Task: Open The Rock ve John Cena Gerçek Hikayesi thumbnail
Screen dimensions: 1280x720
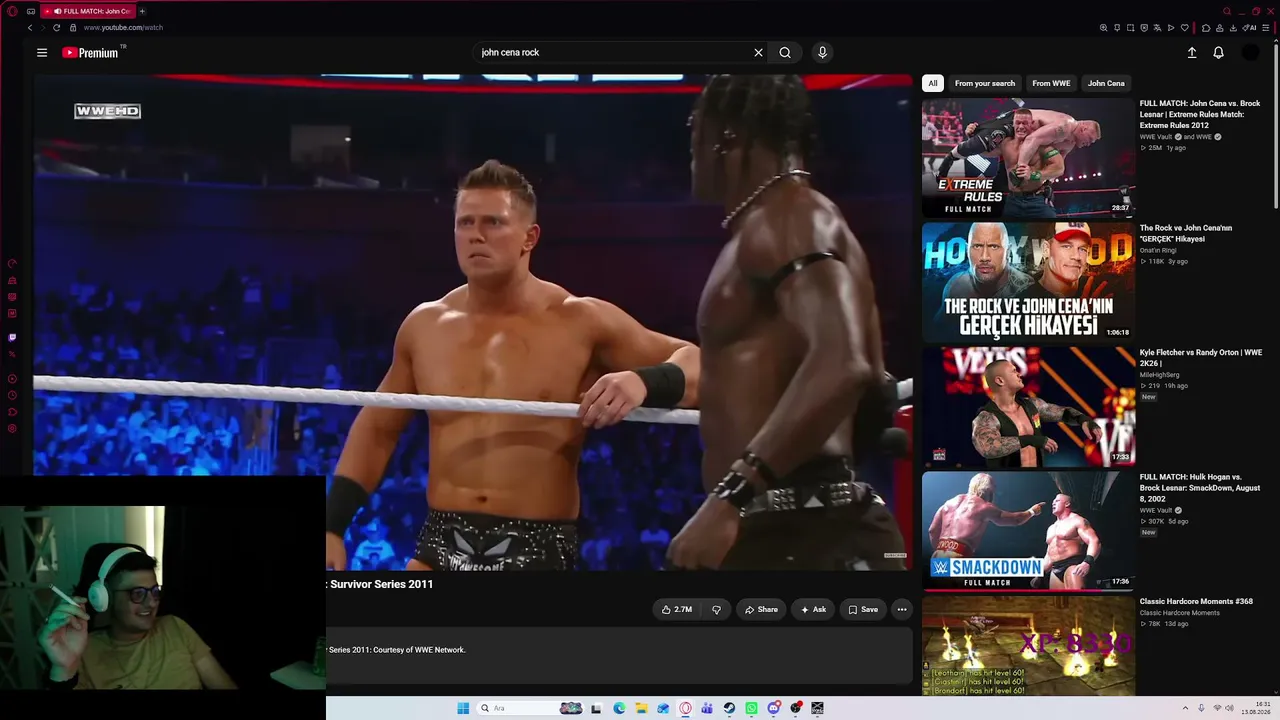Action: pos(1028,282)
